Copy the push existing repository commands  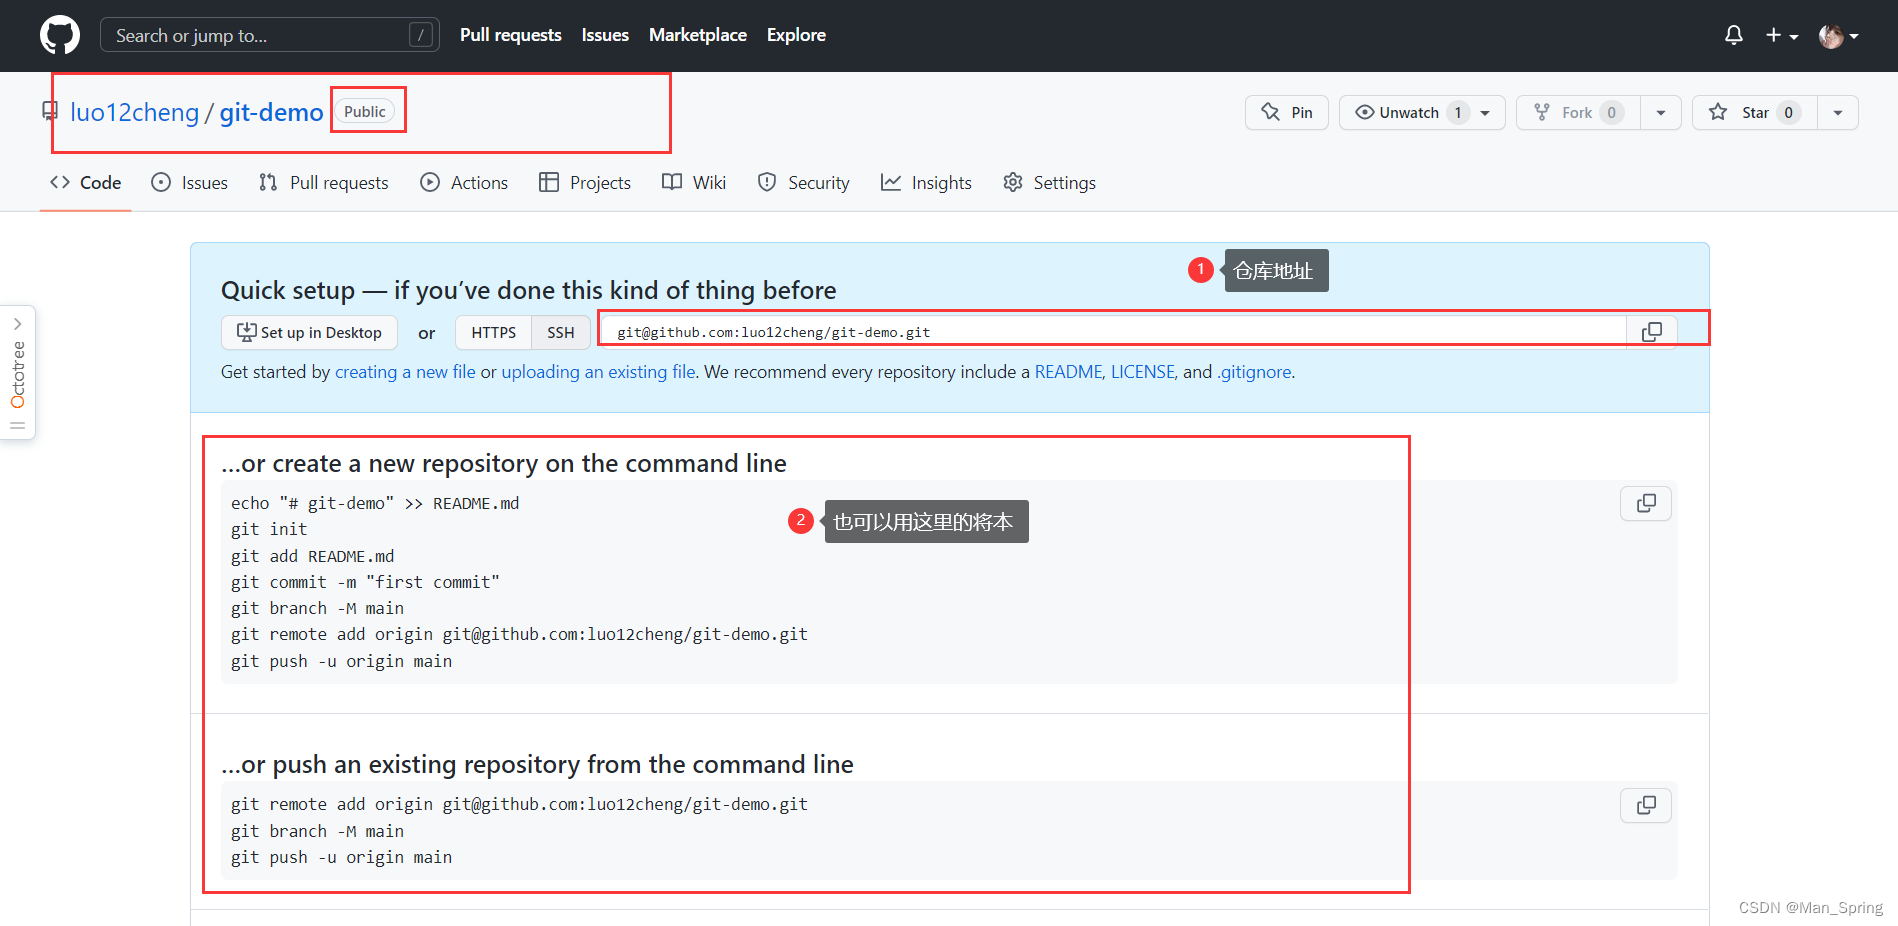pos(1646,805)
